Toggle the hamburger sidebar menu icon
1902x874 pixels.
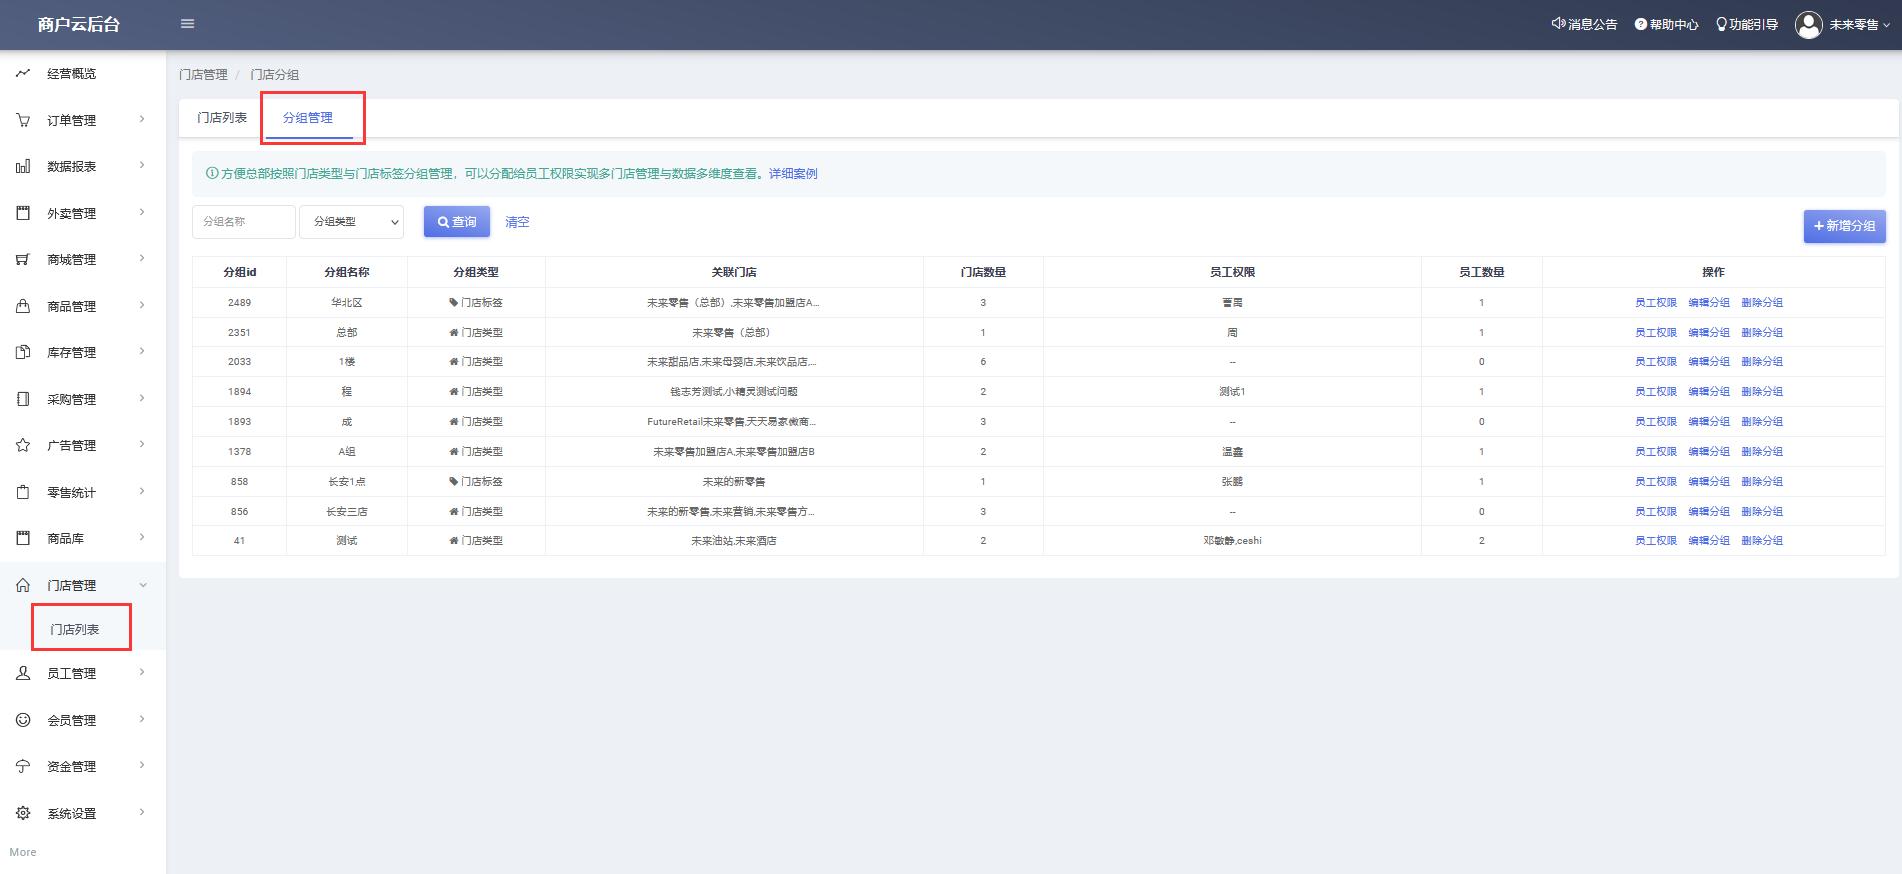point(187,24)
